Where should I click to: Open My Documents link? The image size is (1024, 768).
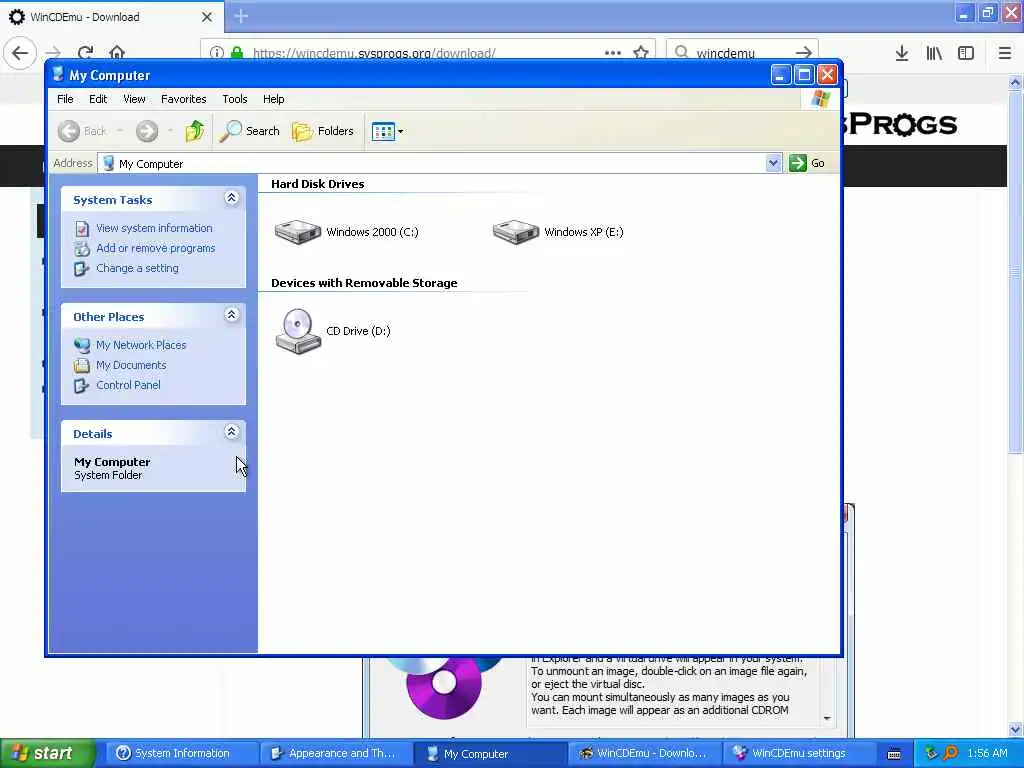point(131,365)
